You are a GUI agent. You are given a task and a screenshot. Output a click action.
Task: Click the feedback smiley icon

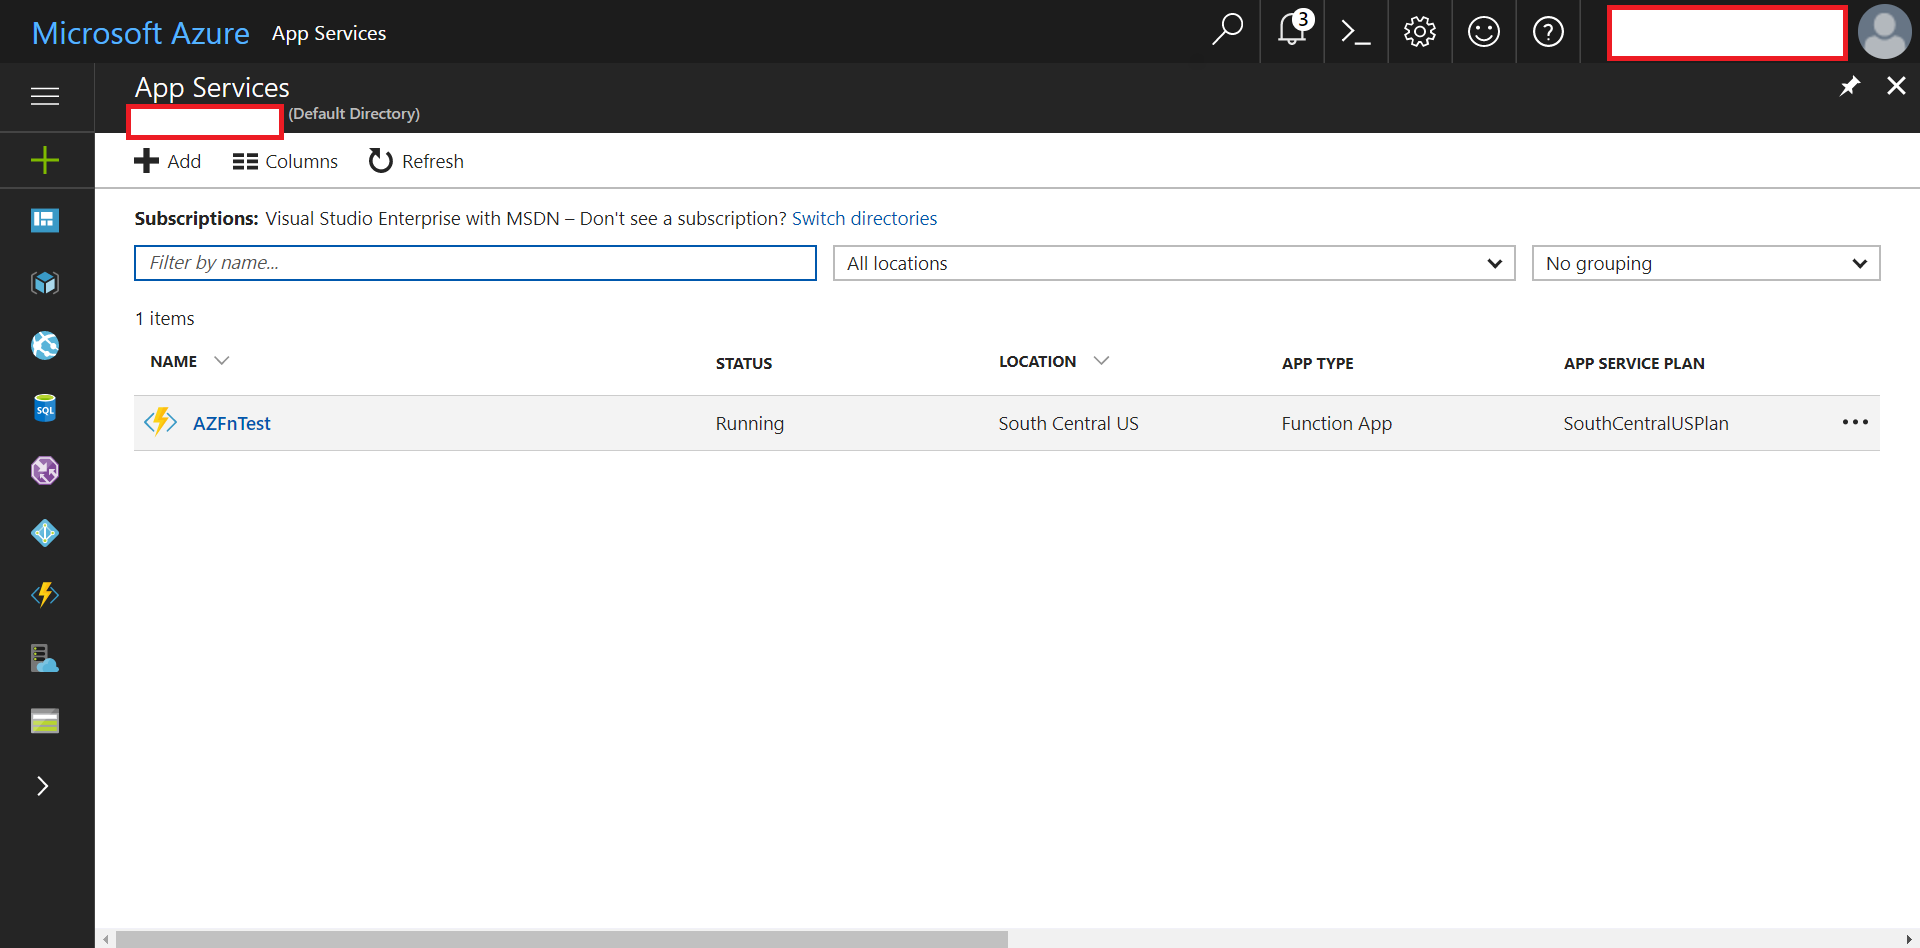click(x=1484, y=32)
